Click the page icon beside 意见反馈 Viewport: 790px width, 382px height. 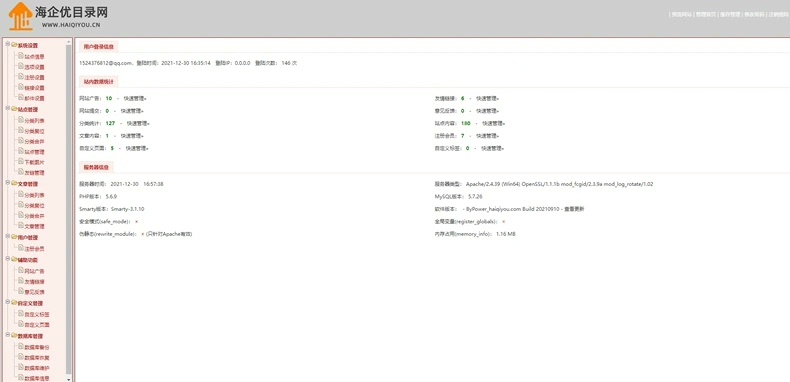(x=21, y=292)
